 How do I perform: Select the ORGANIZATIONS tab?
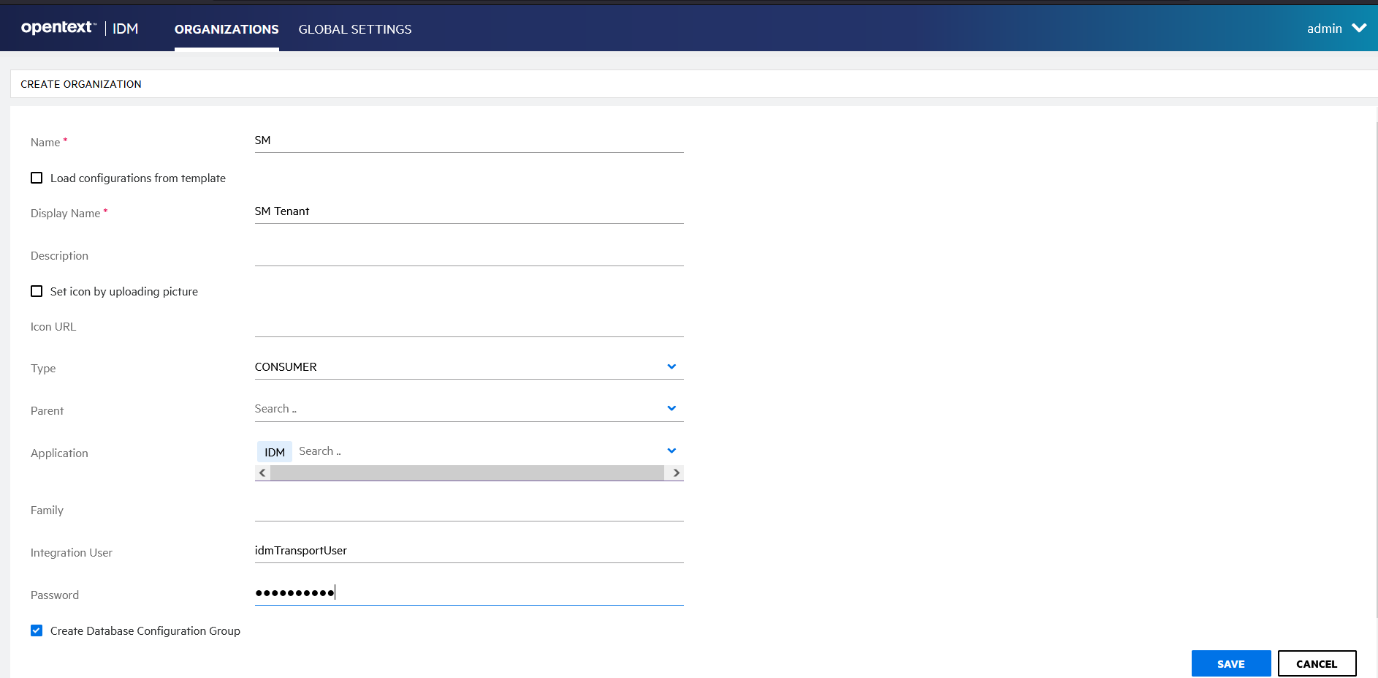tap(226, 29)
